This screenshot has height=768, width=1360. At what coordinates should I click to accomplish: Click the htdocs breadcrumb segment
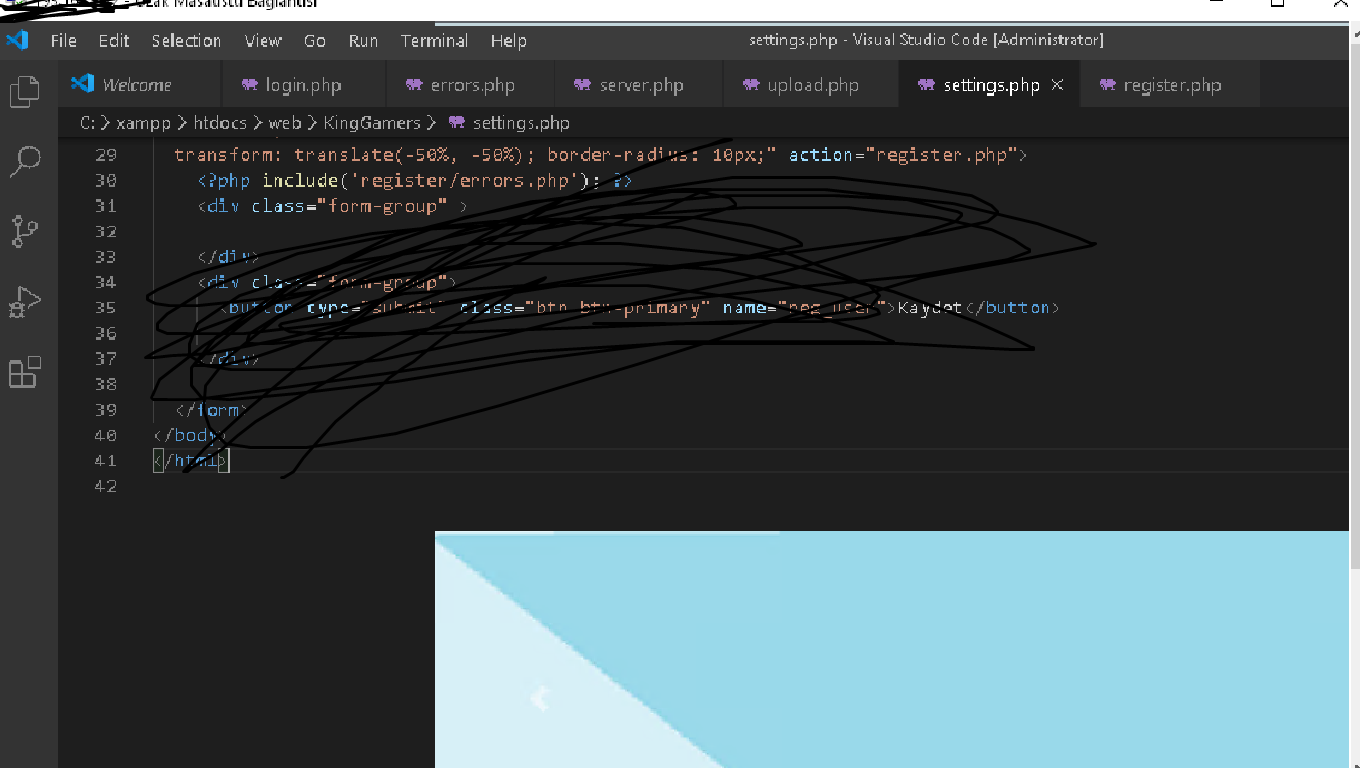219,123
